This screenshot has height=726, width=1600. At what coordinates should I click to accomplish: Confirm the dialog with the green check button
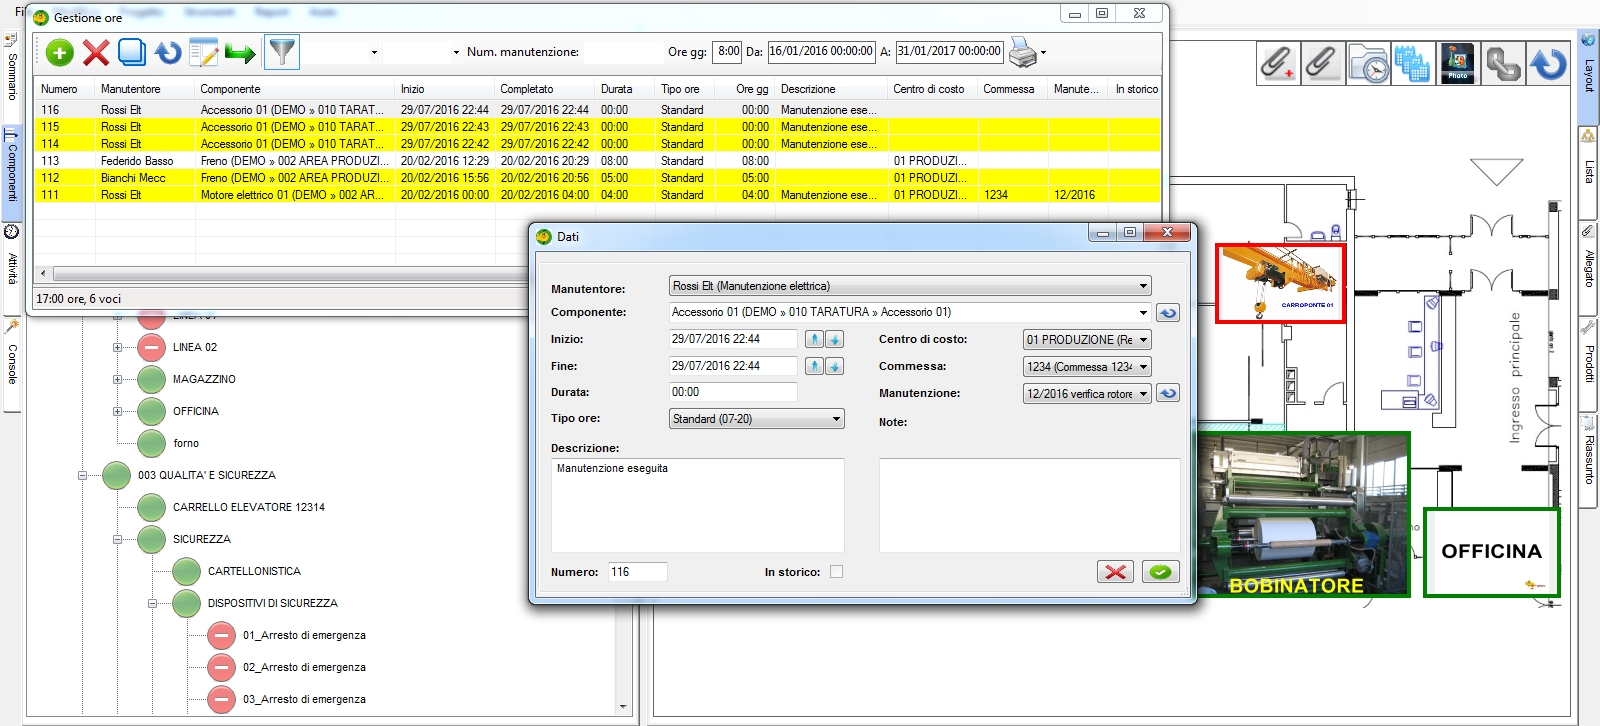point(1160,572)
